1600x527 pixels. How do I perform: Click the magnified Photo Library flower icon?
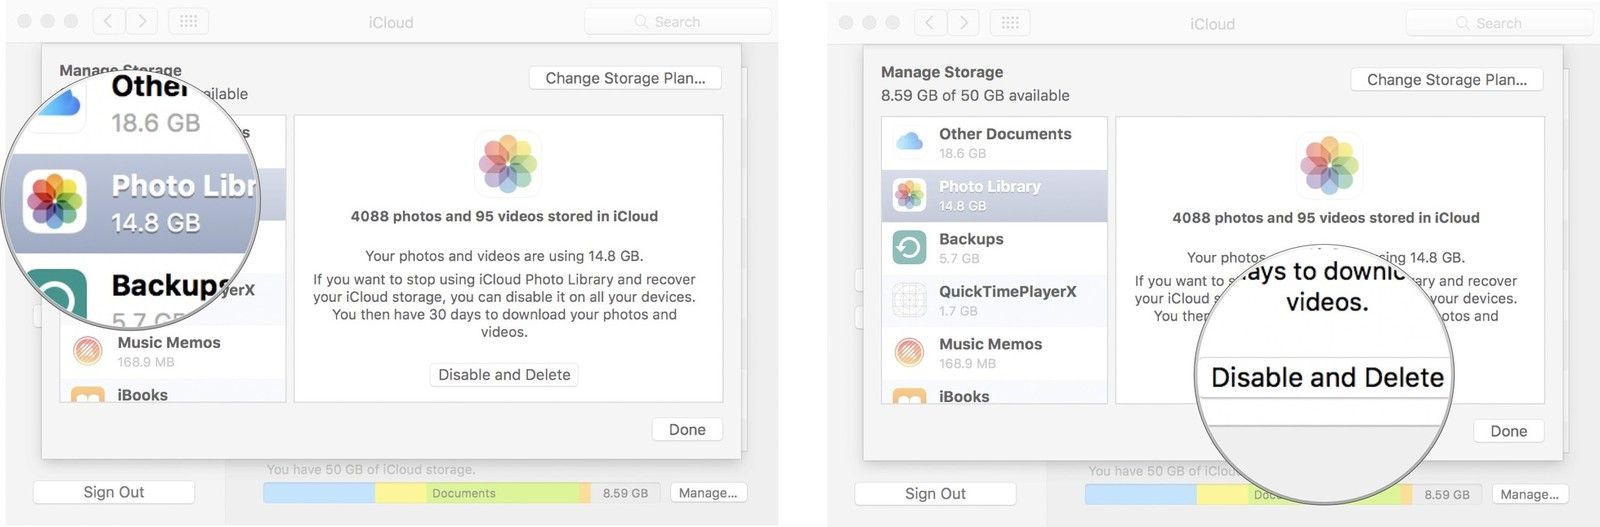(55, 201)
